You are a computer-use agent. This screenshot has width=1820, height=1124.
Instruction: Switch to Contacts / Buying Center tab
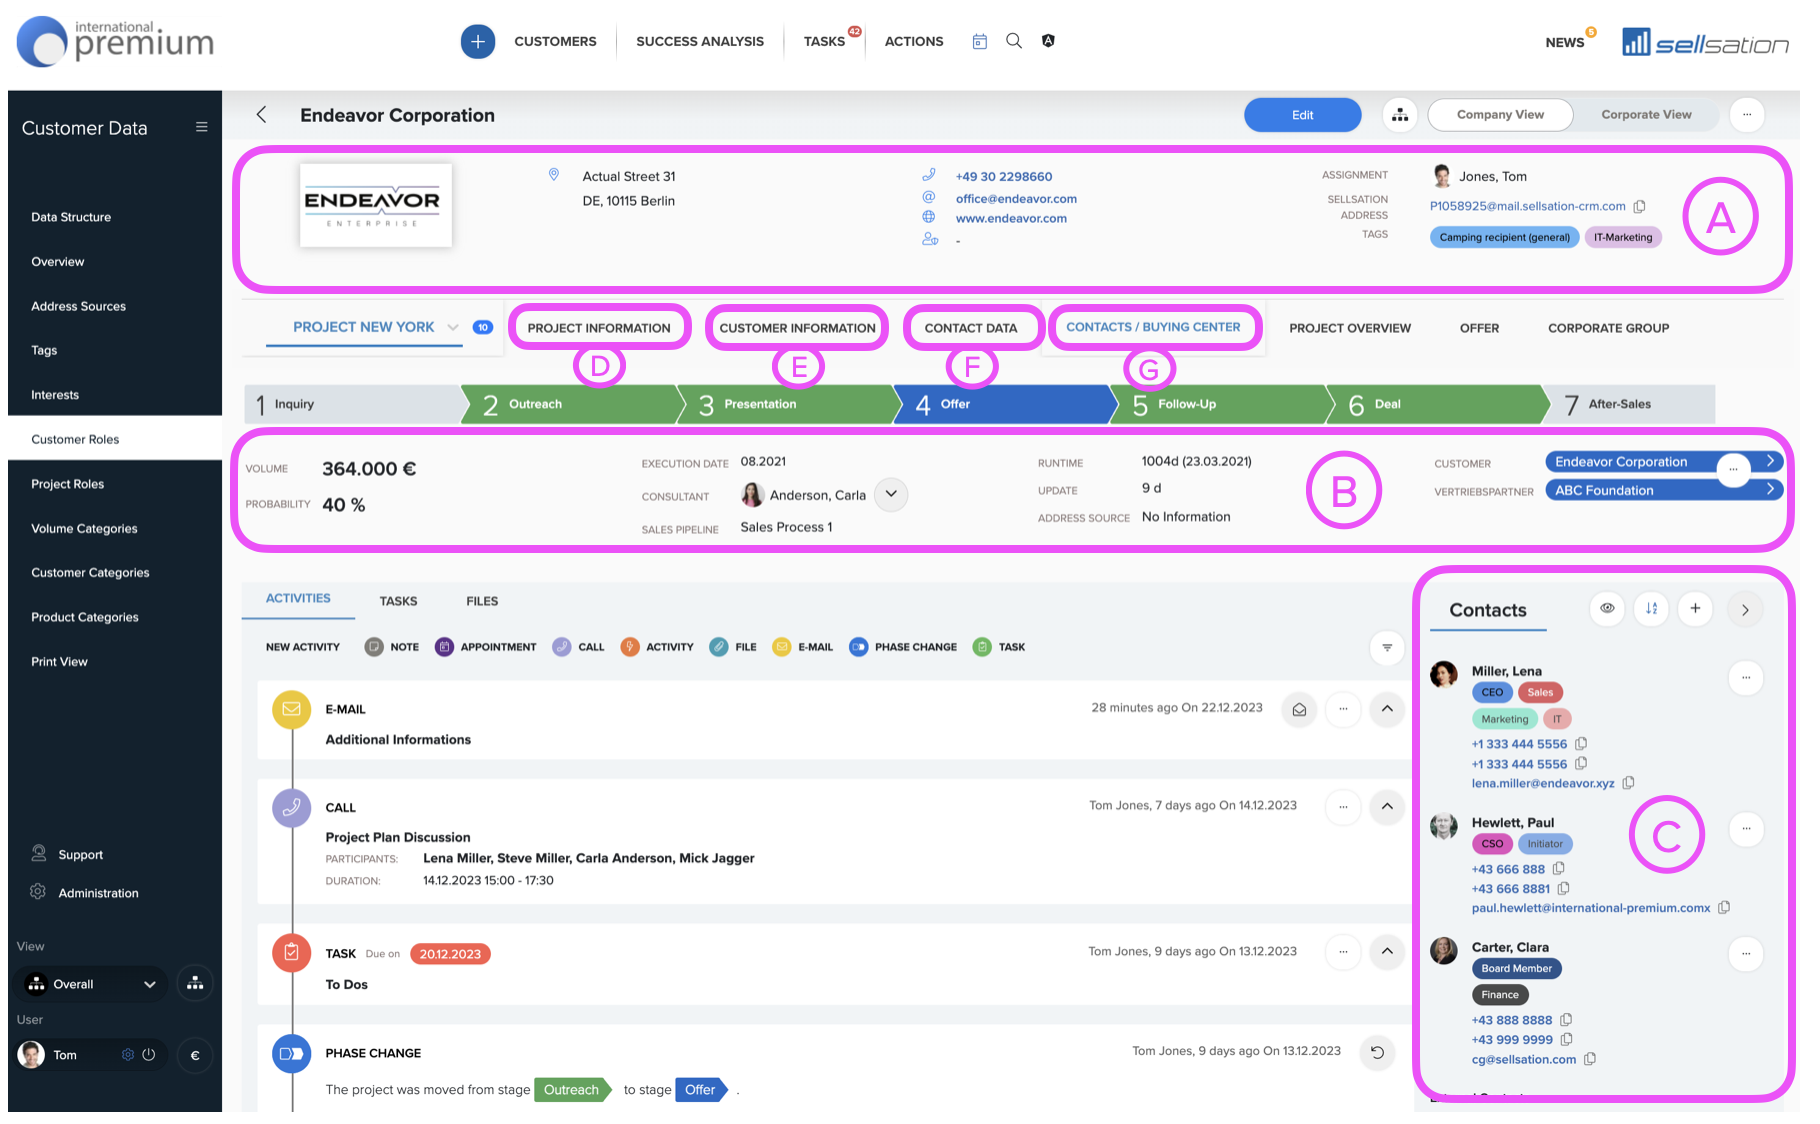click(x=1153, y=327)
